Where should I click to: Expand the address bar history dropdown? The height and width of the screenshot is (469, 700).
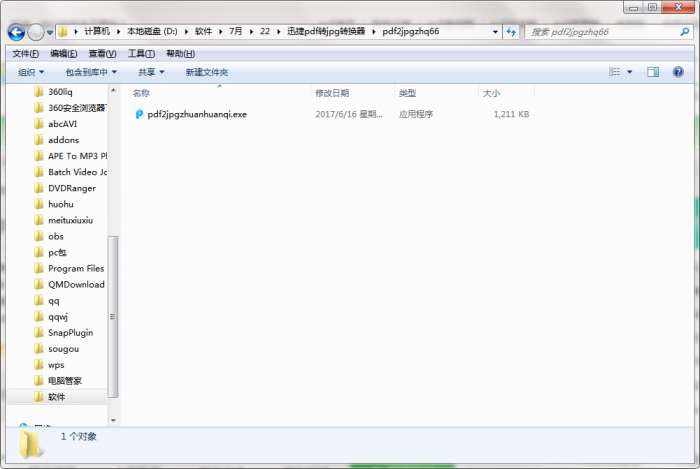495,32
